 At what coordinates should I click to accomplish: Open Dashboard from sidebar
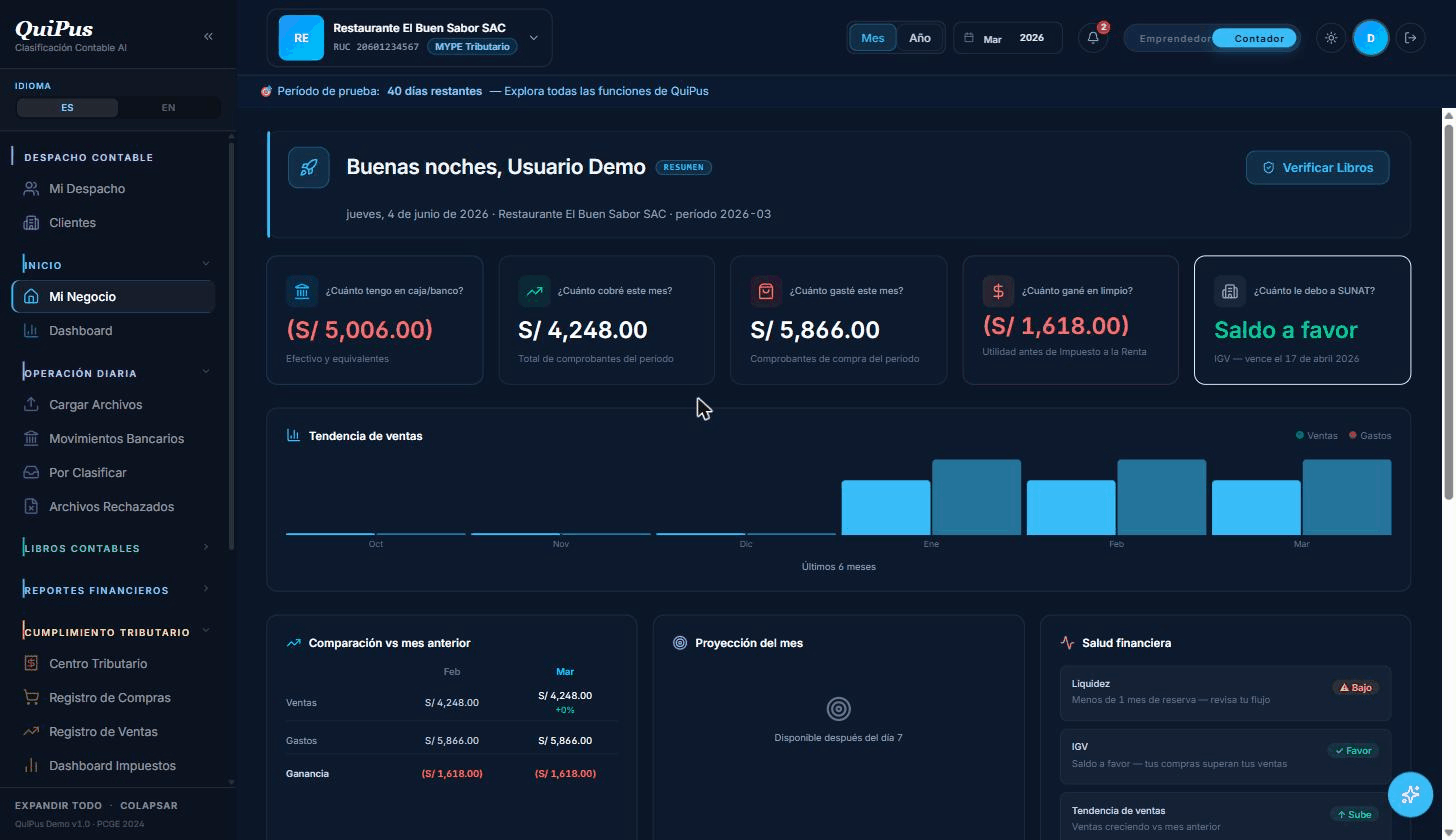coord(113,331)
